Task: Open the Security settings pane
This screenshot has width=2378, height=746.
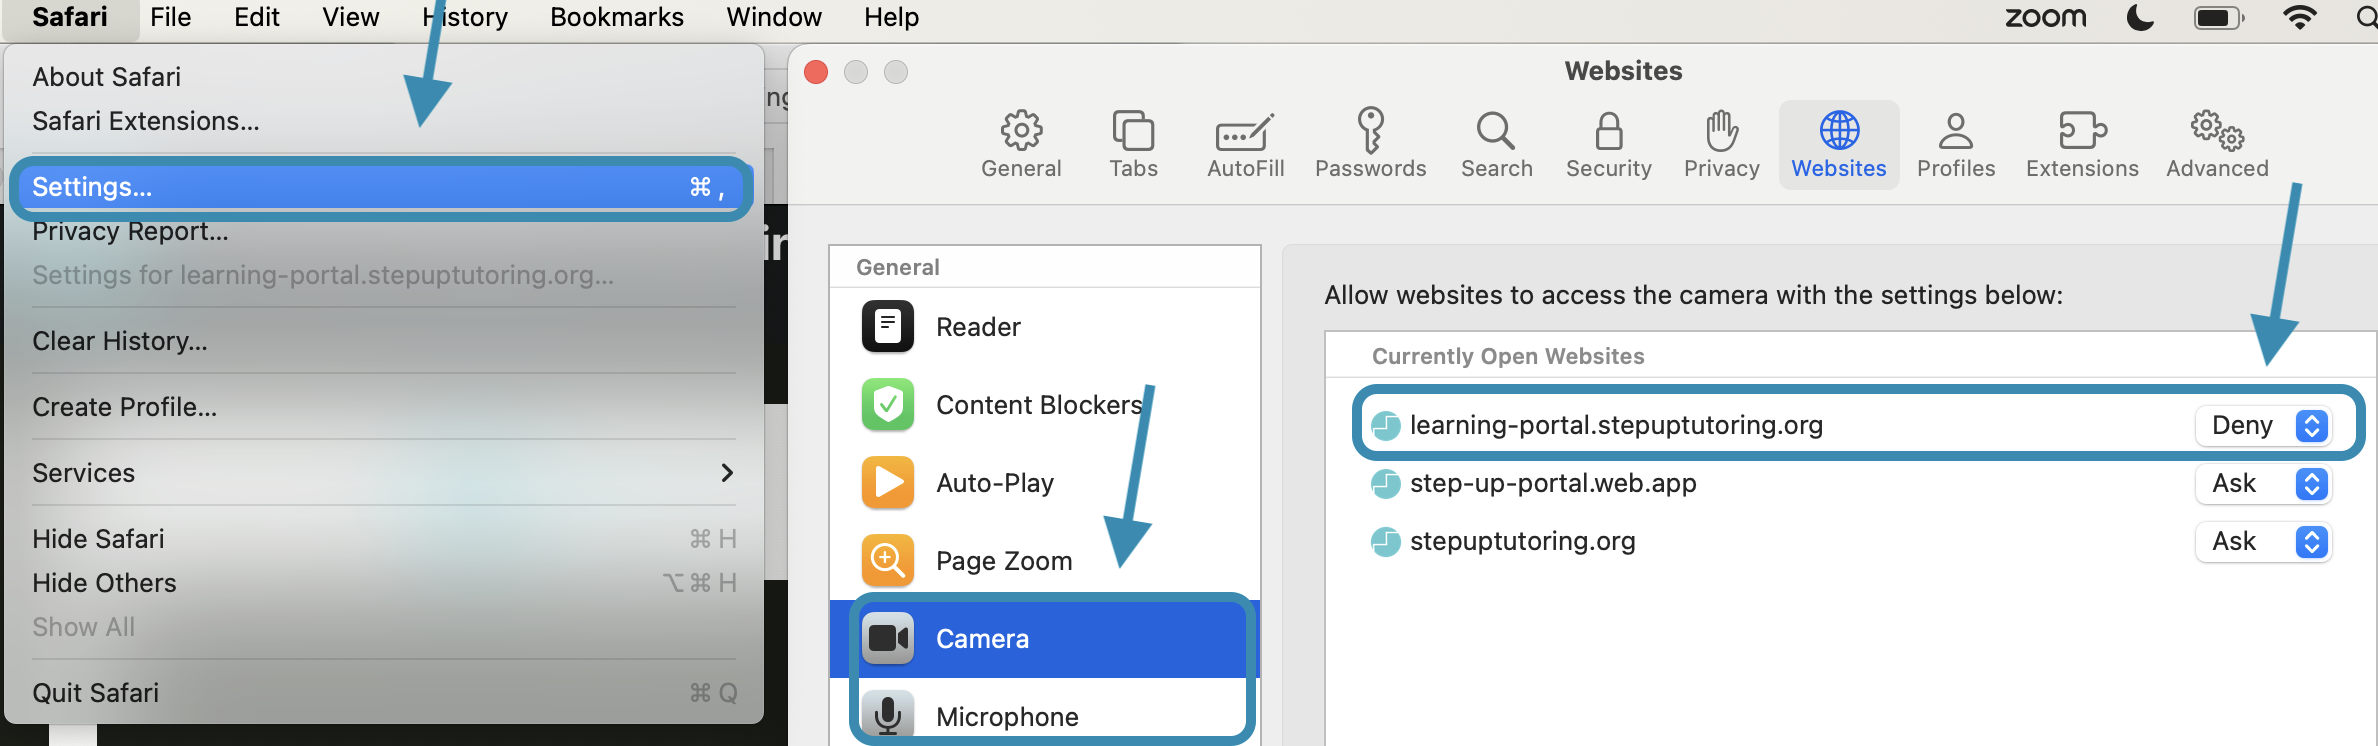Action: pos(1608,145)
